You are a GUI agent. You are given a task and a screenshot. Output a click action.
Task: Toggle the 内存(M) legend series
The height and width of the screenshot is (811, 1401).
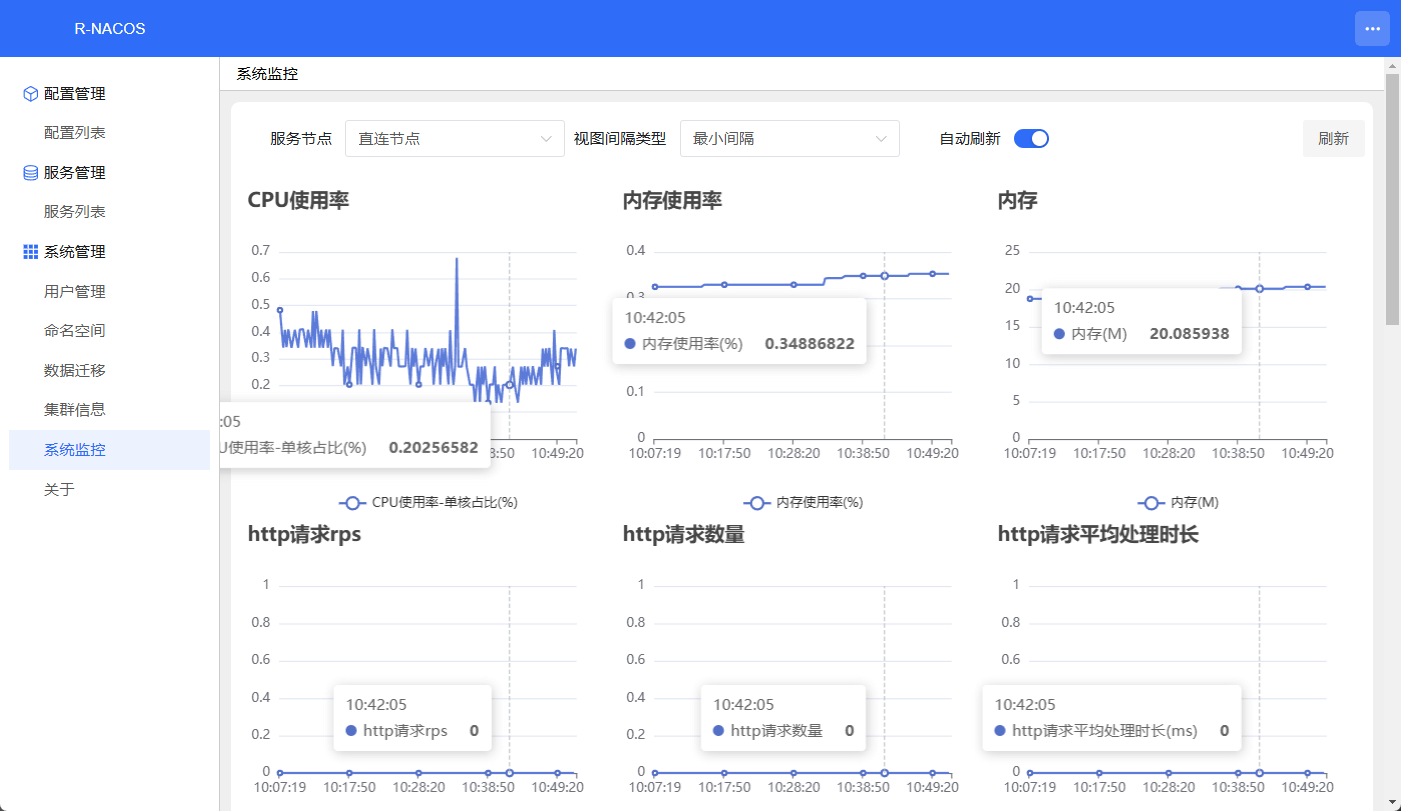(1178, 503)
